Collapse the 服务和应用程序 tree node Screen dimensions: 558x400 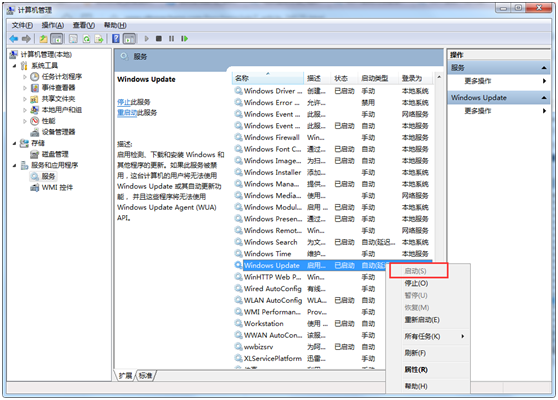point(14,165)
